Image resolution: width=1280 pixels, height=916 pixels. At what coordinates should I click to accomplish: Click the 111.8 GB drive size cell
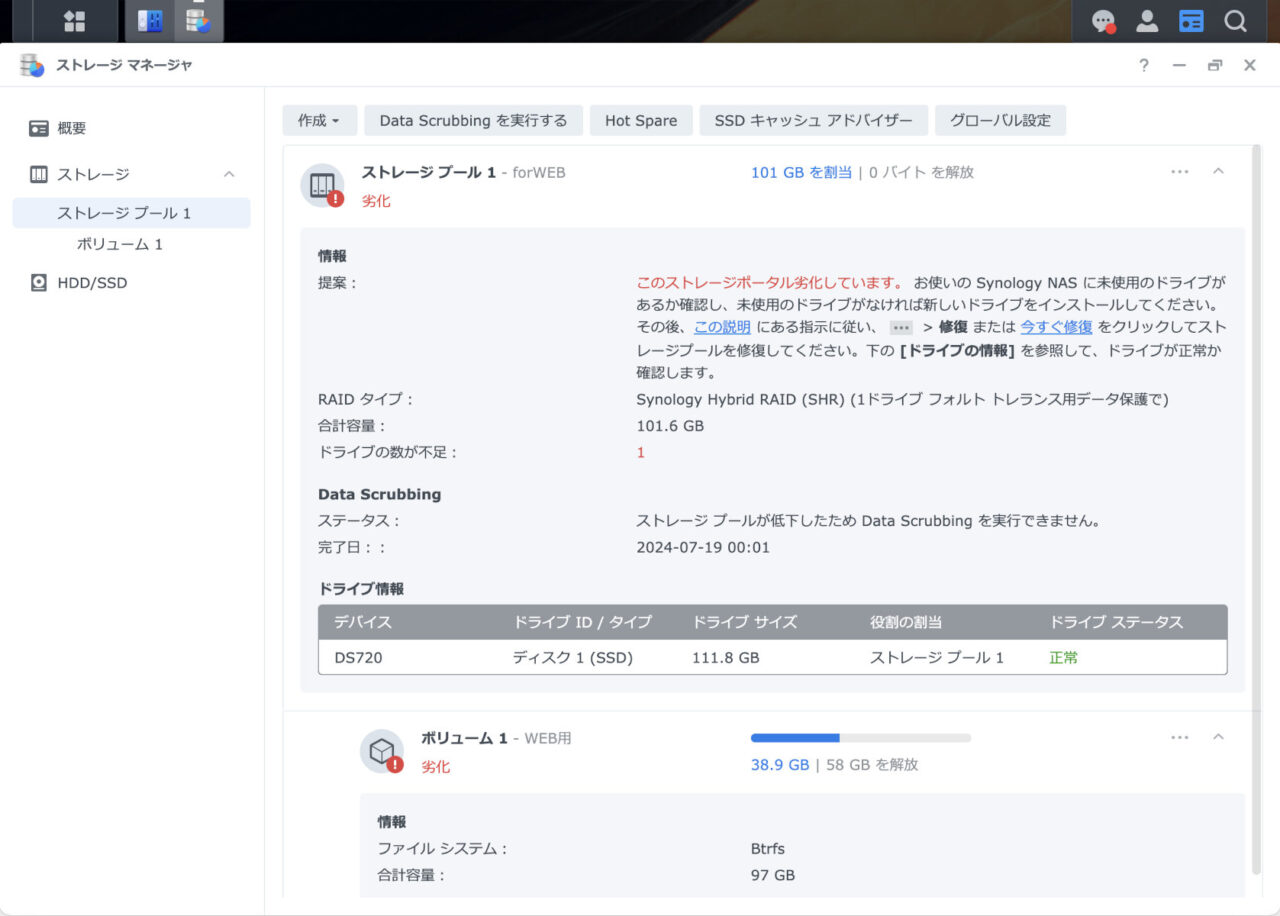click(725, 658)
